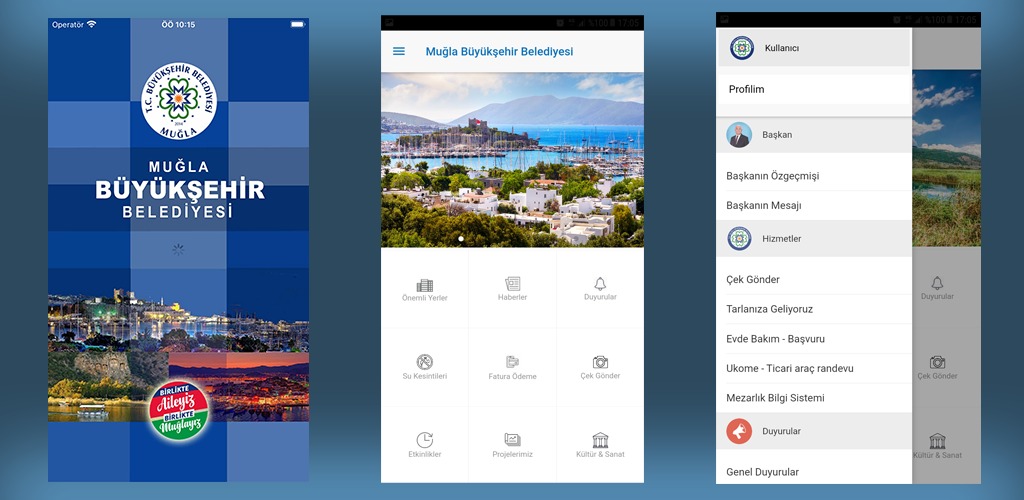This screenshot has width=1024, height=500.
Task: Click the Başkan section header label
Action: tap(777, 135)
